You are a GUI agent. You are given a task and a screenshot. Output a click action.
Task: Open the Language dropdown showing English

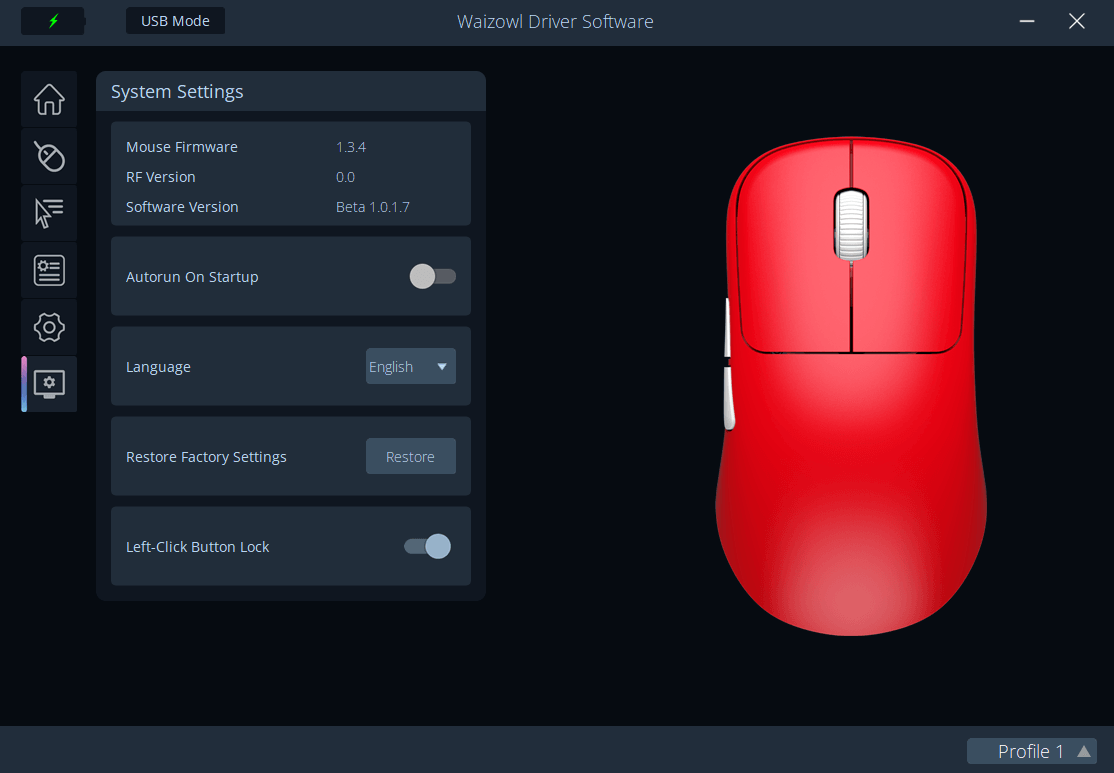411,367
